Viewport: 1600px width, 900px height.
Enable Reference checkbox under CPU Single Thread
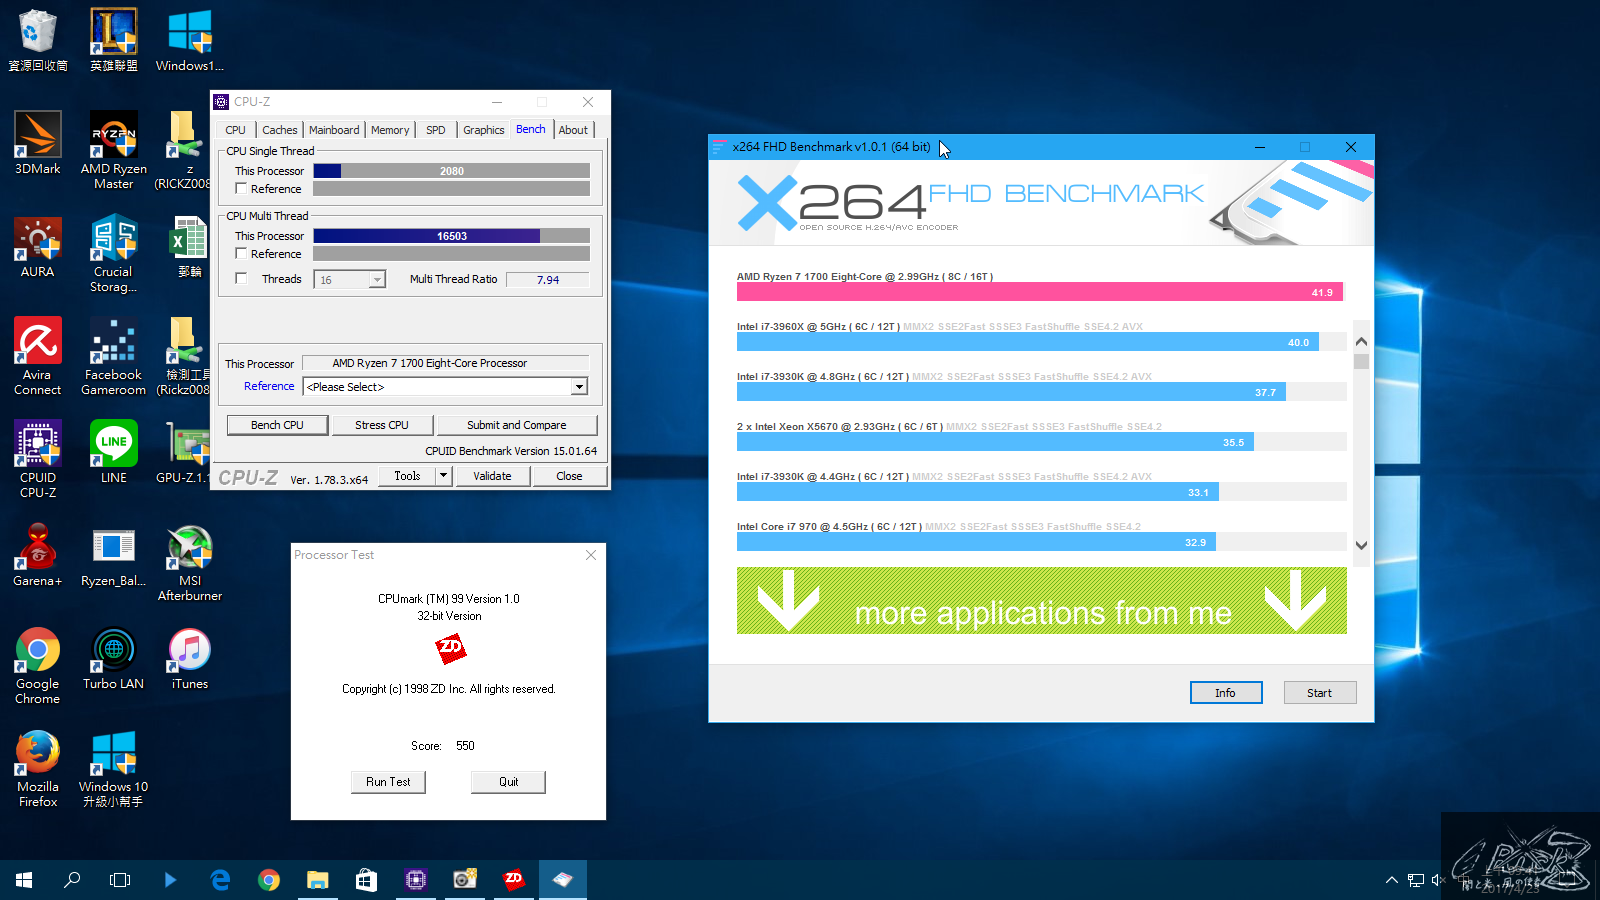click(241, 189)
